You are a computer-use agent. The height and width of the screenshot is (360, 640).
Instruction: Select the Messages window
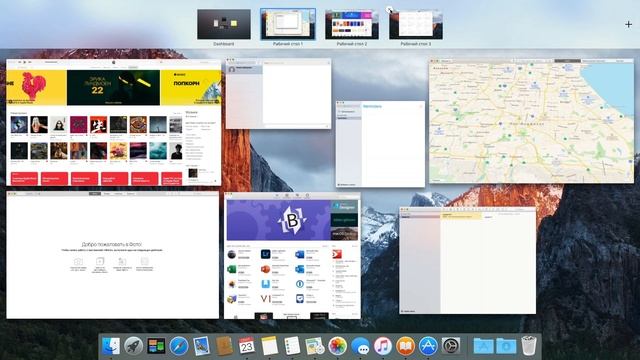pos(278,94)
